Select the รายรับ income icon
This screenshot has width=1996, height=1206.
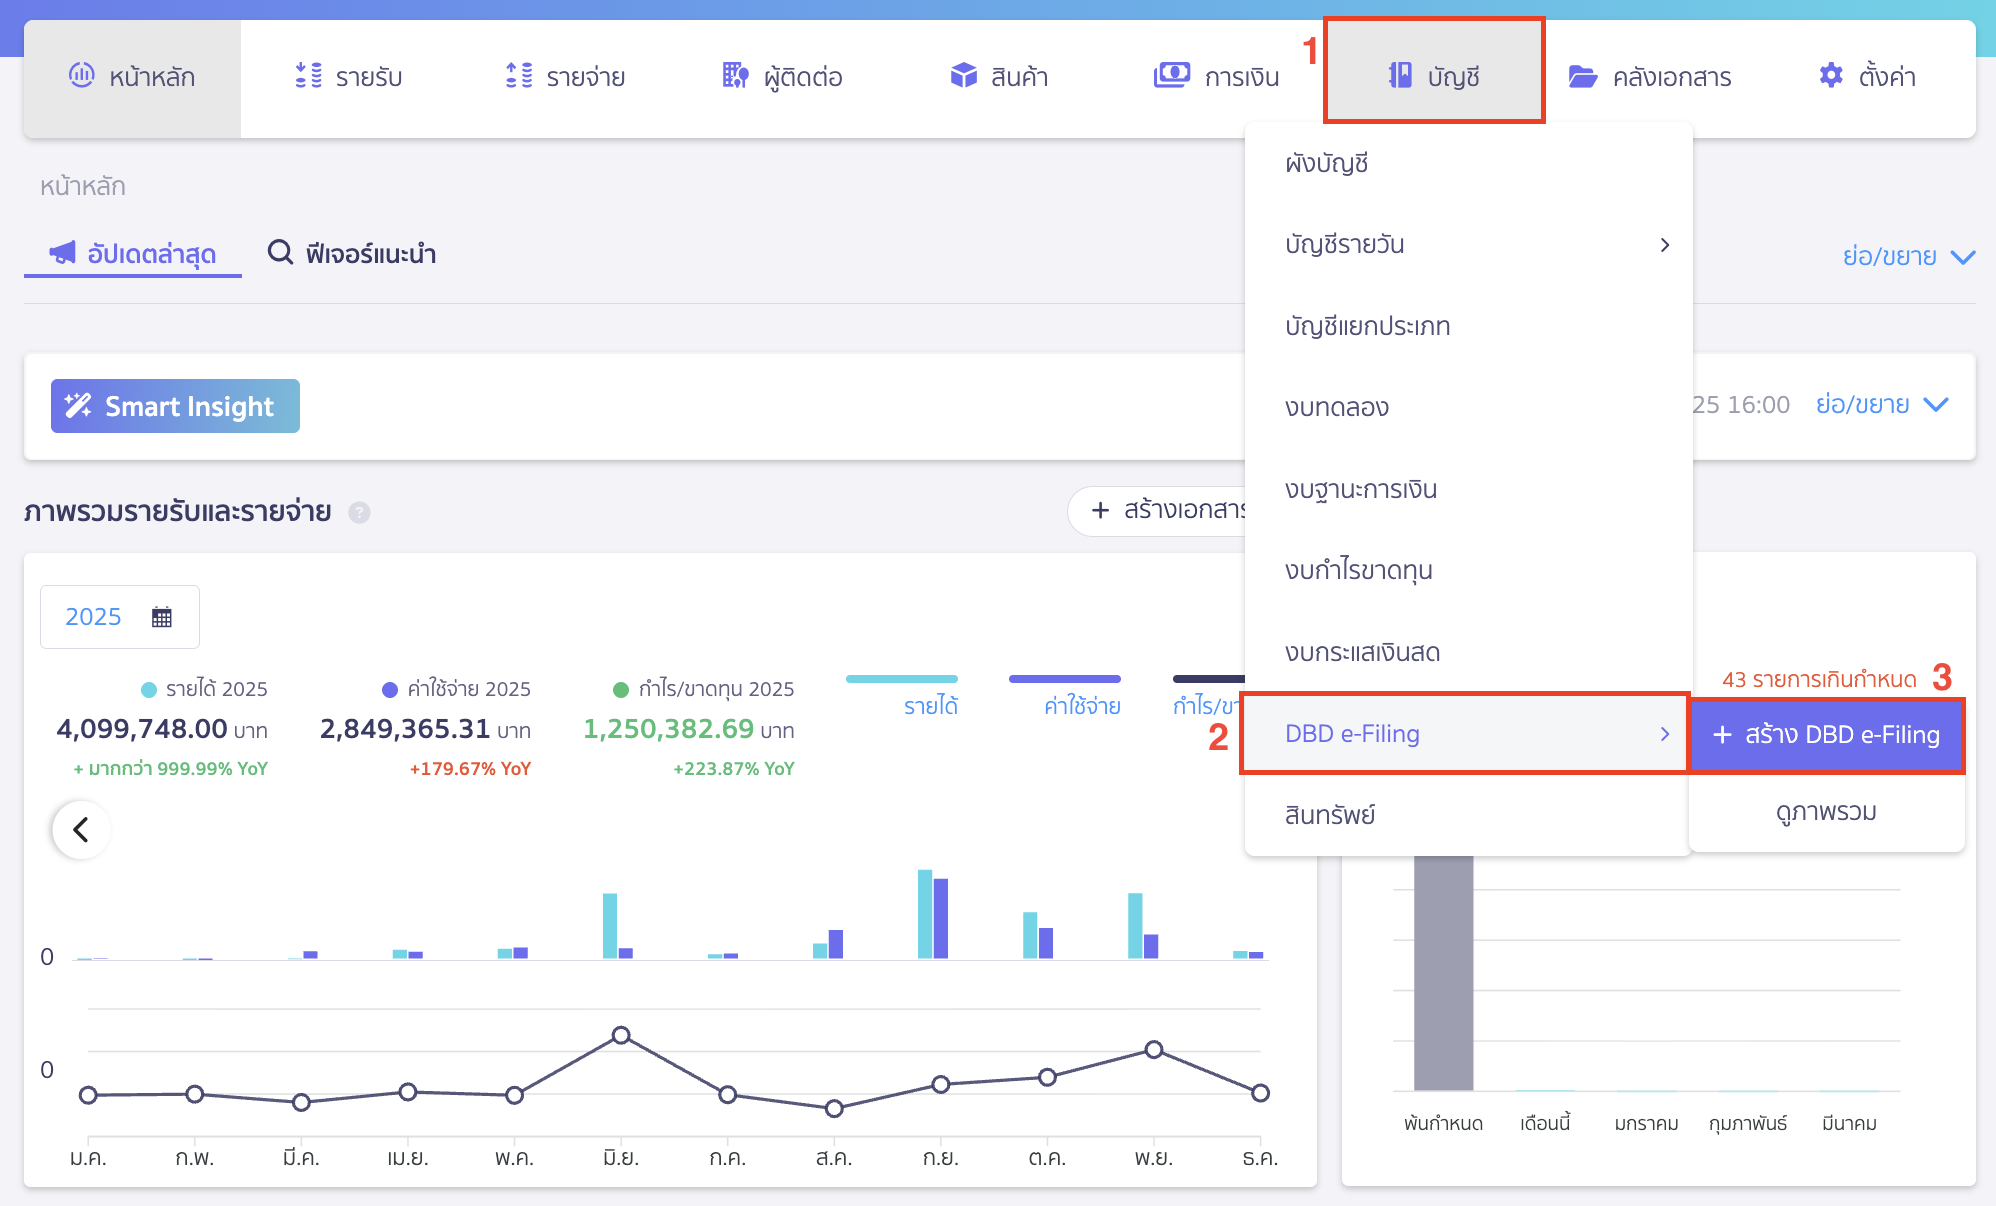coord(309,75)
